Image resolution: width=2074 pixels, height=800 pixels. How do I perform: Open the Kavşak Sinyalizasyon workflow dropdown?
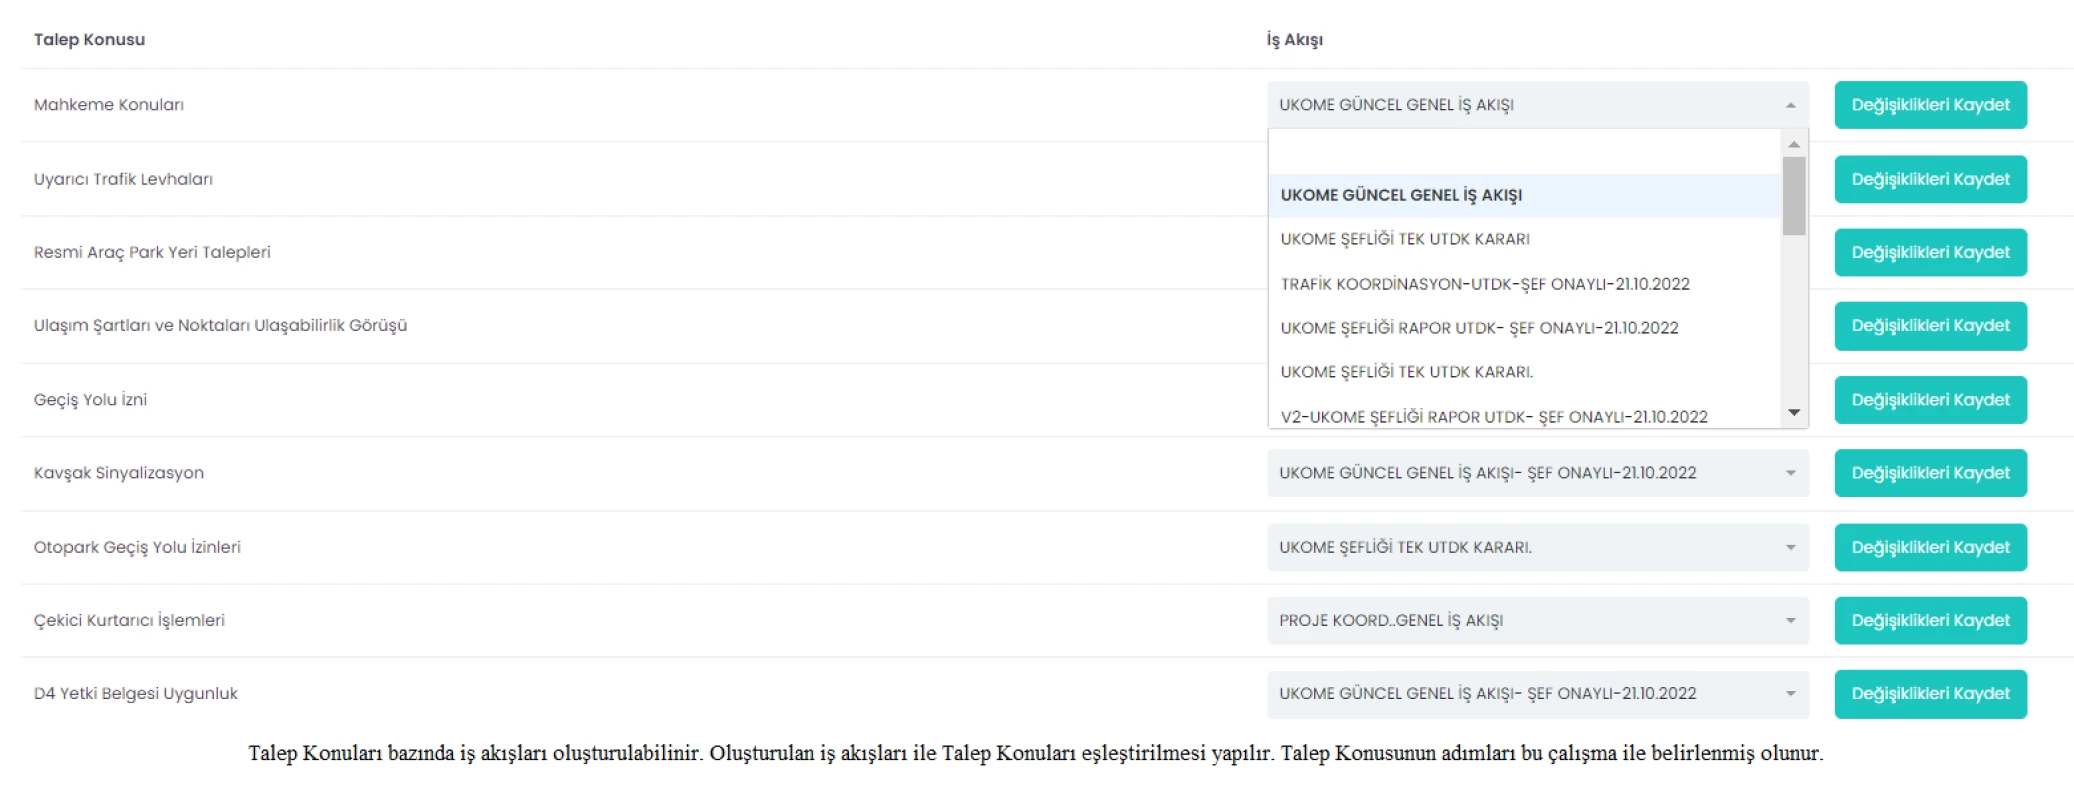point(1537,473)
